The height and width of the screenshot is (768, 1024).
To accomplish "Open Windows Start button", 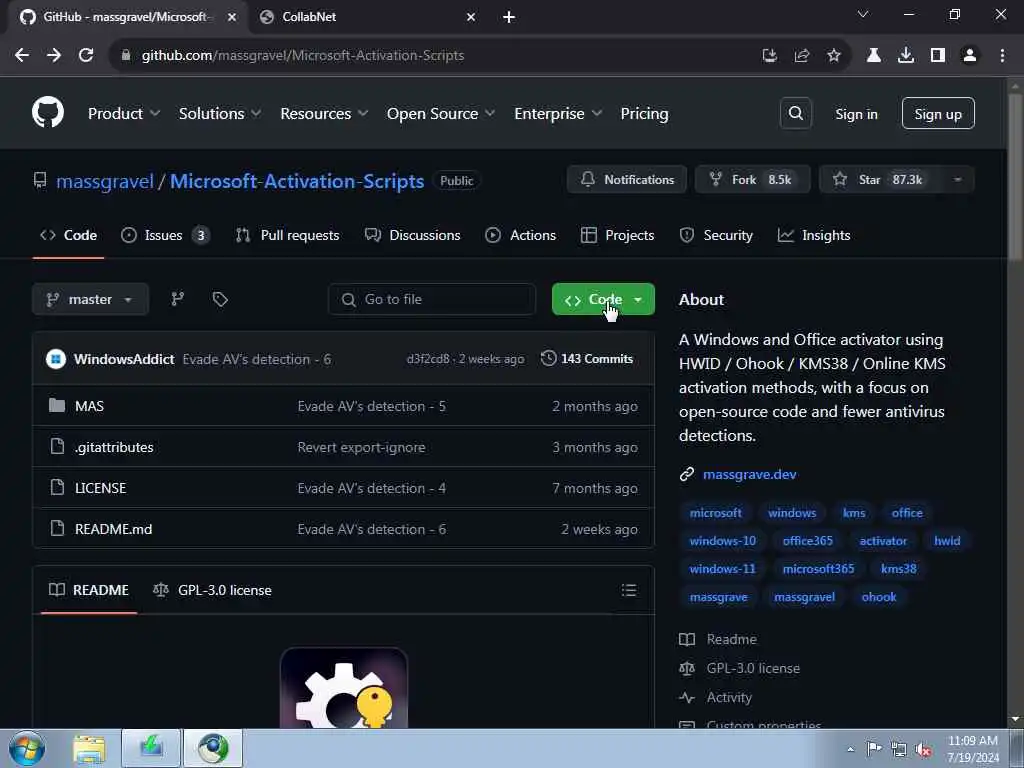I will click(27, 748).
